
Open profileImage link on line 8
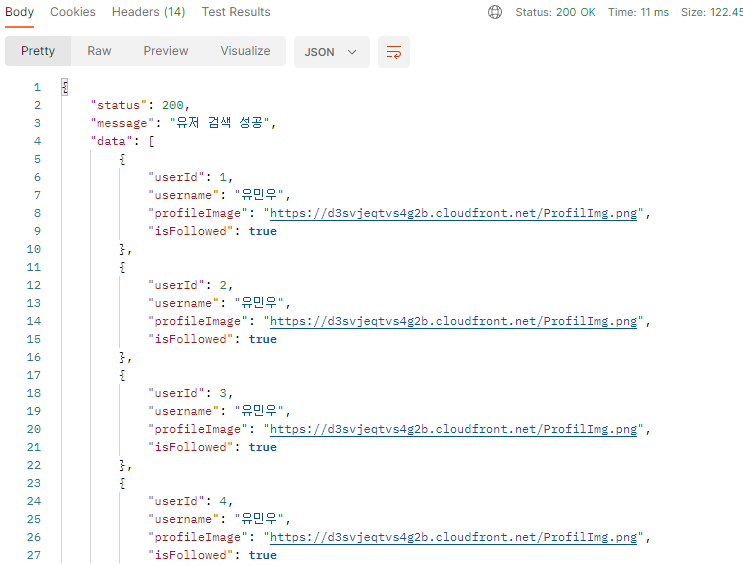(453, 213)
